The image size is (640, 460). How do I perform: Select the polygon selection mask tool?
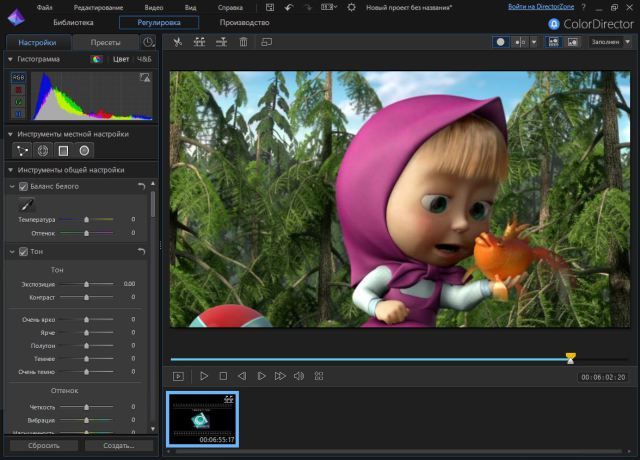22,151
